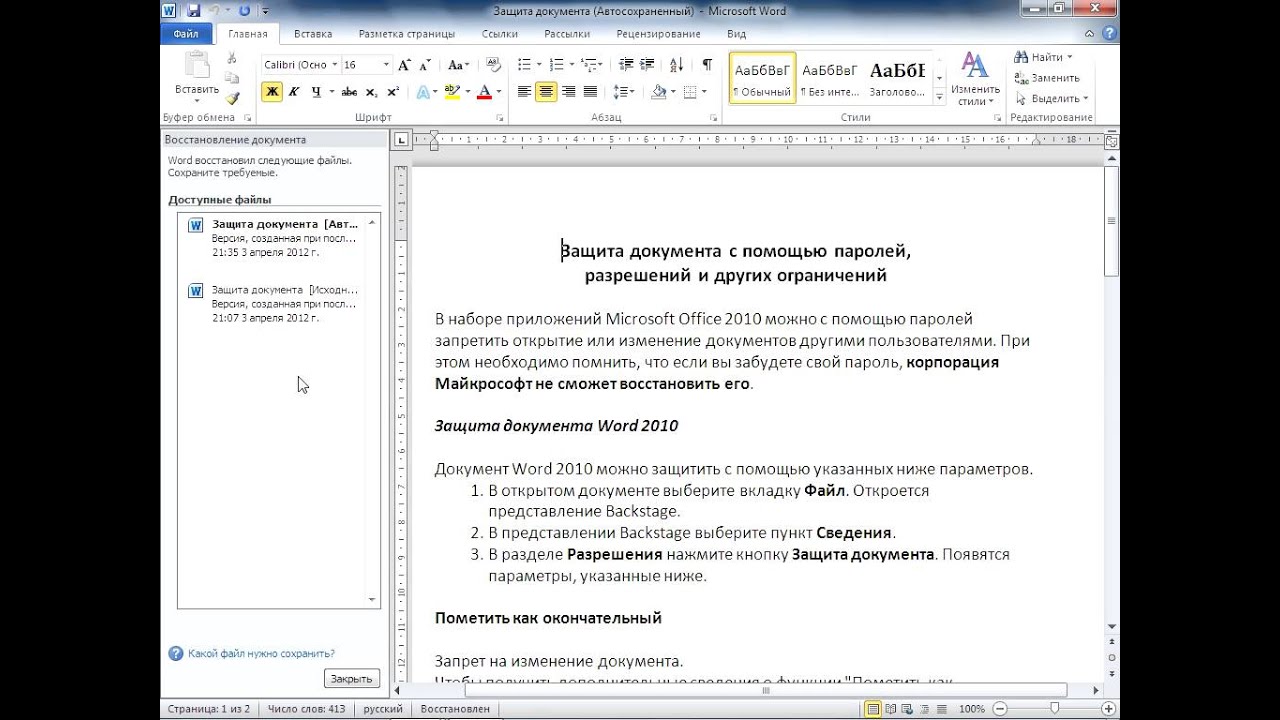The image size is (1280, 720).
Task: Click the text highlight color button
Action: click(451, 92)
